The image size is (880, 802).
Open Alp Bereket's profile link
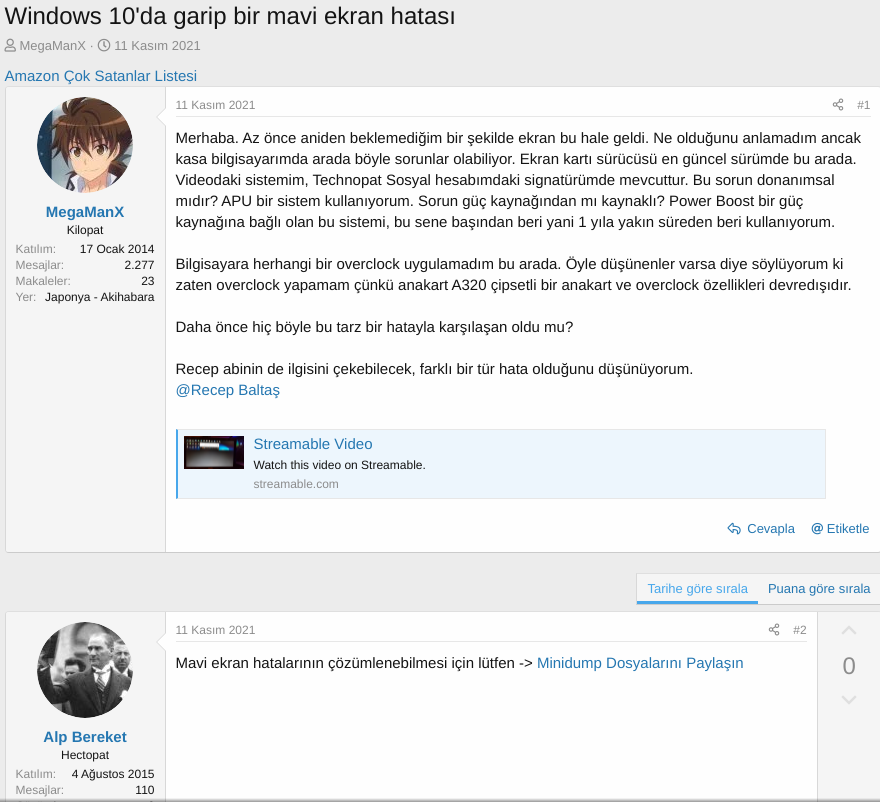pos(84,737)
